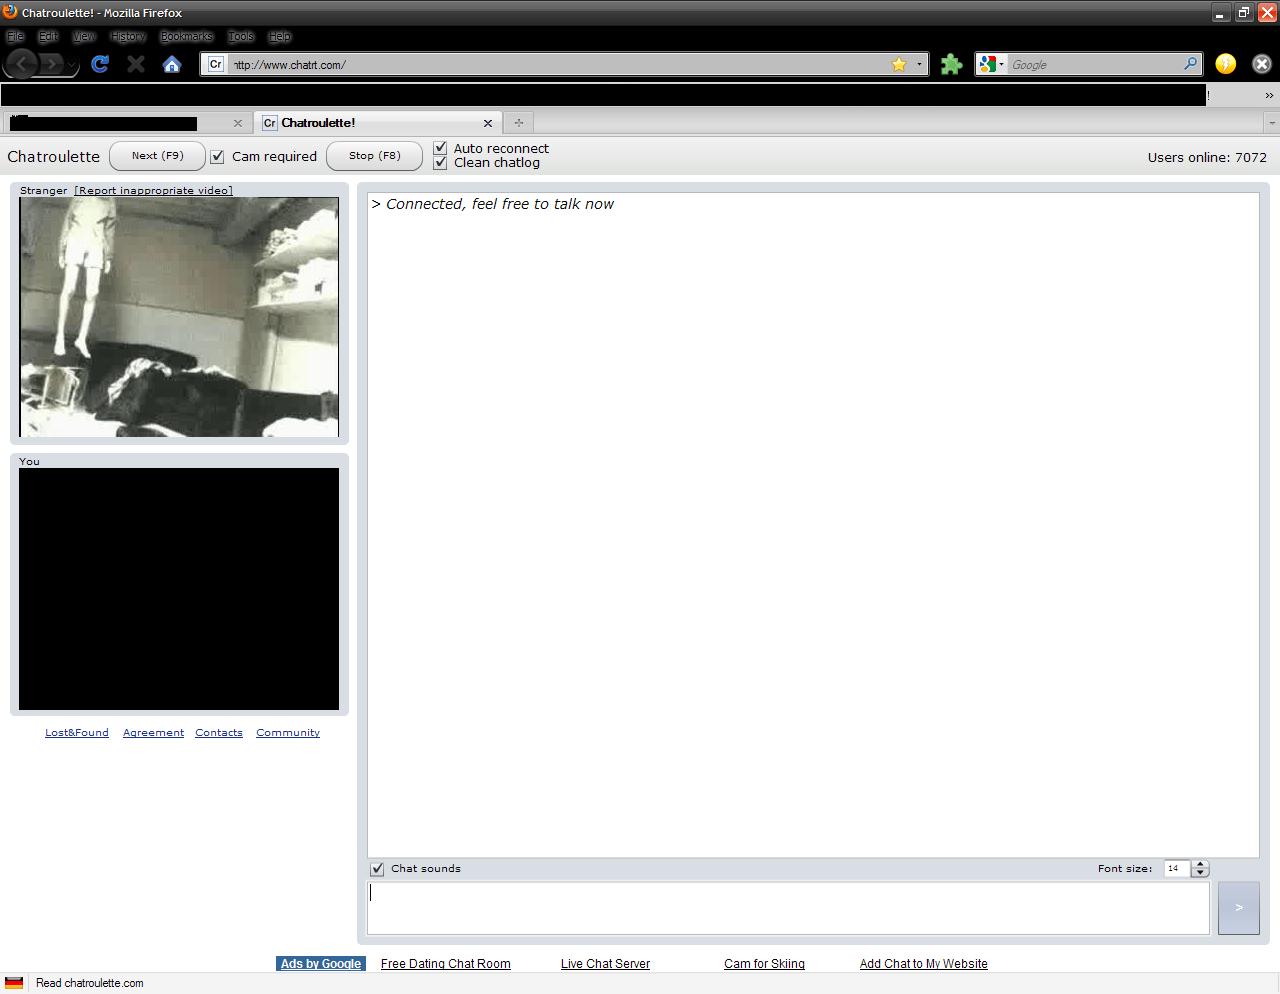The width and height of the screenshot is (1280, 994).
Task: Open the History menu
Action: point(129,36)
